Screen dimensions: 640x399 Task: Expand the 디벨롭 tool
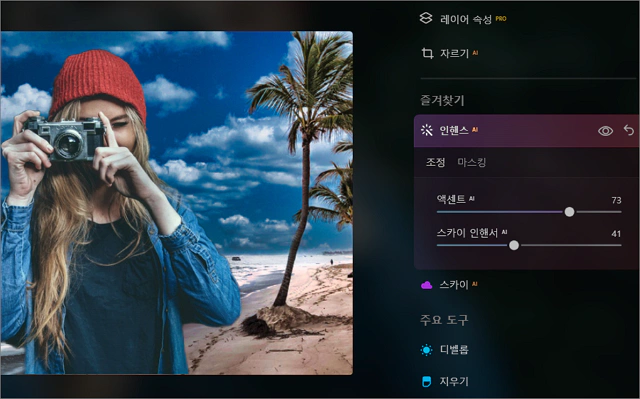[454, 350]
